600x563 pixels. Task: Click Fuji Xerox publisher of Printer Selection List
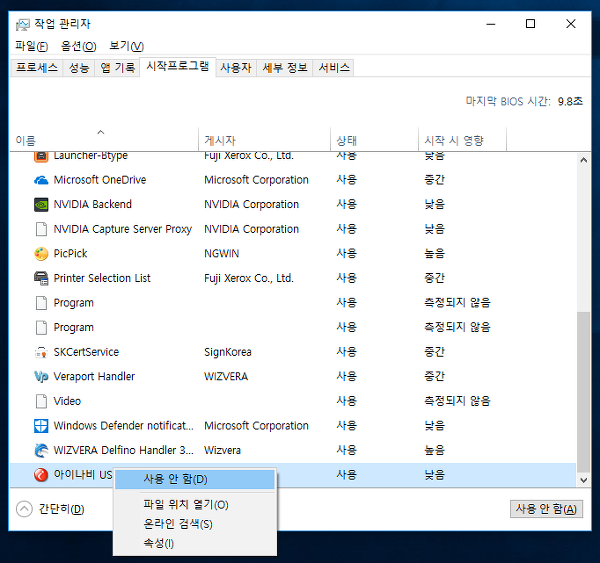point(249,278)
